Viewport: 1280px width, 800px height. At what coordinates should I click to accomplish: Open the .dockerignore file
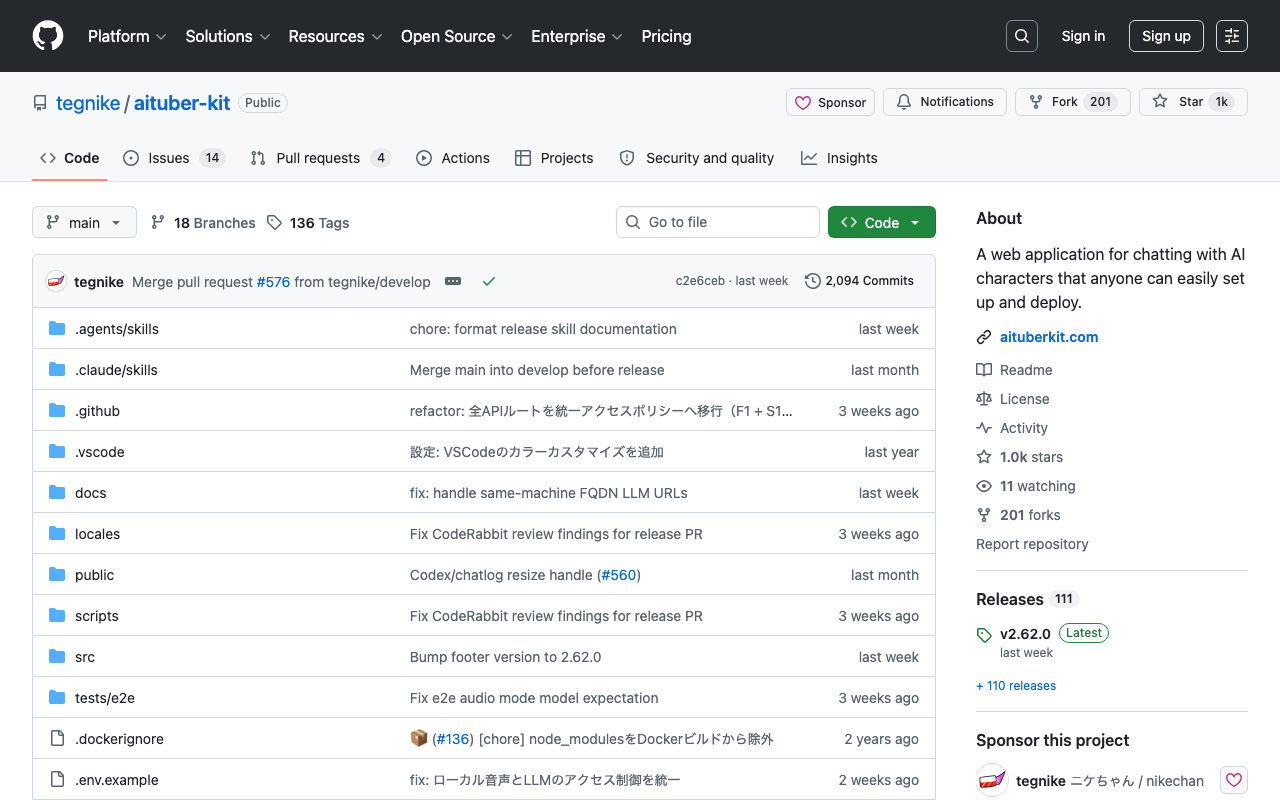pos(119,739)
